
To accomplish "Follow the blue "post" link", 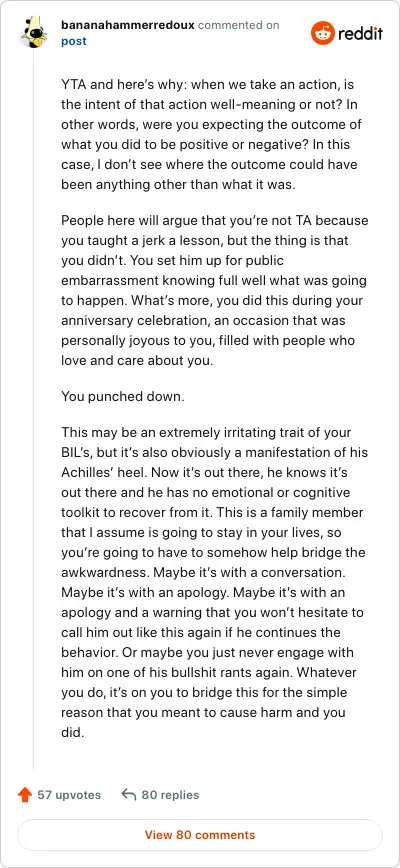I will (74, 41).
